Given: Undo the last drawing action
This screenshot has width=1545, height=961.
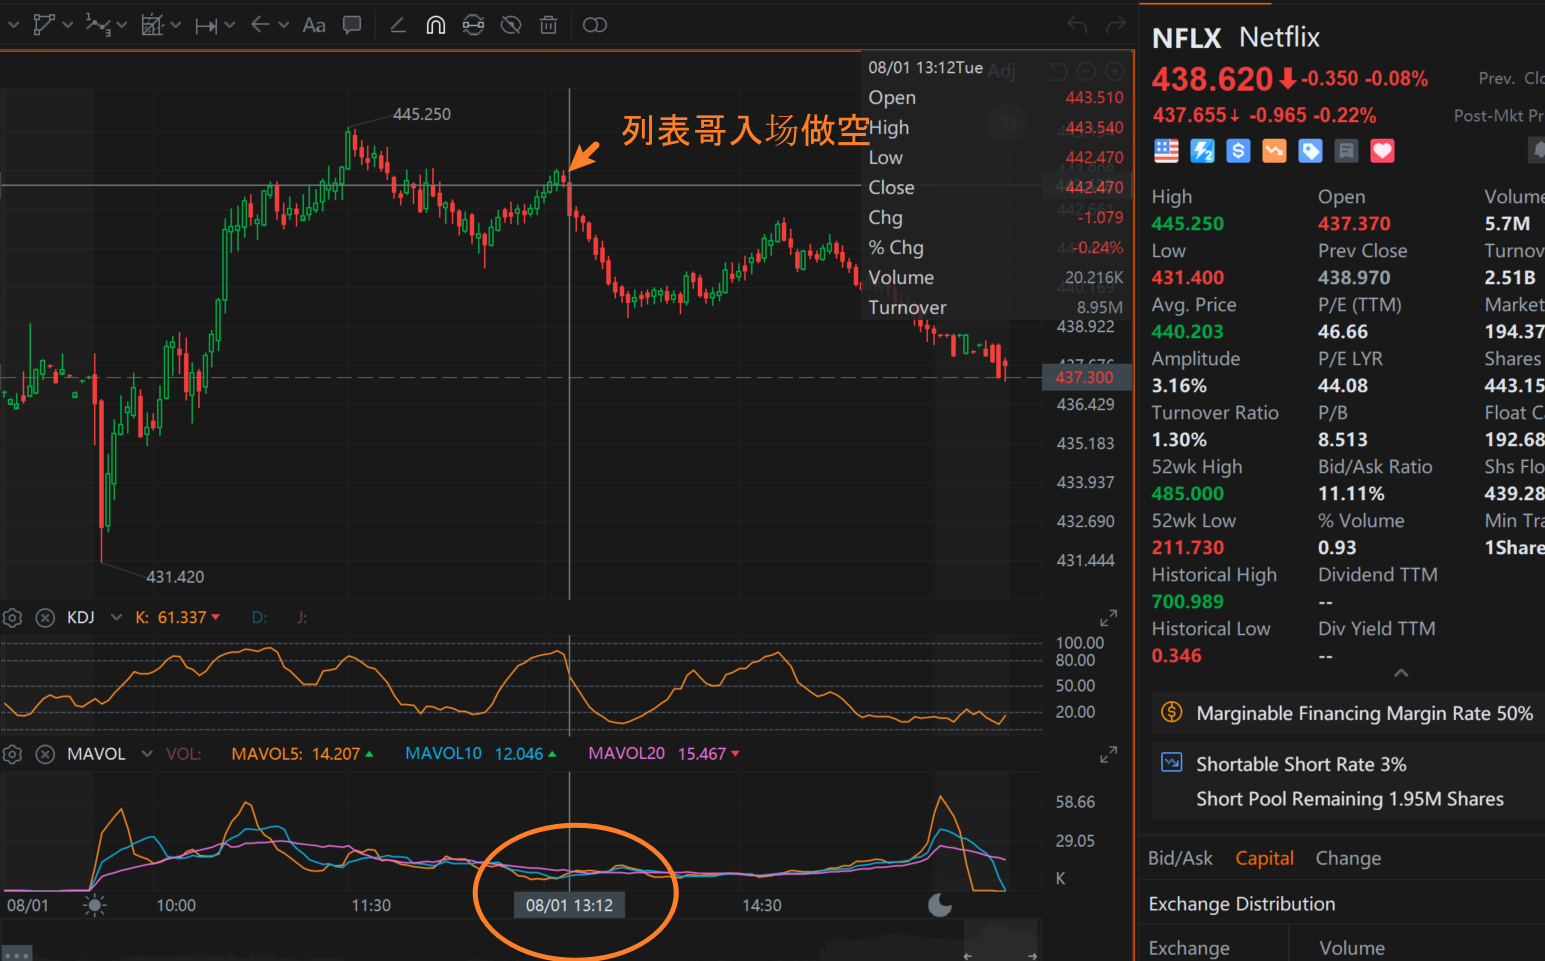Looking at the screenshot, I should tap(1077, 25).
